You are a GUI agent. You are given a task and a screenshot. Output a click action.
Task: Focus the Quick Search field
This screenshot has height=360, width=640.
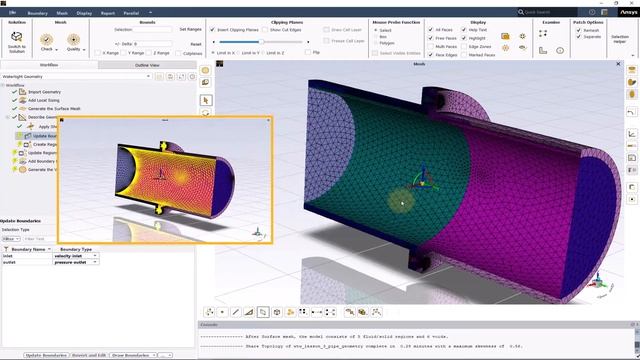[x=547, y=12]
